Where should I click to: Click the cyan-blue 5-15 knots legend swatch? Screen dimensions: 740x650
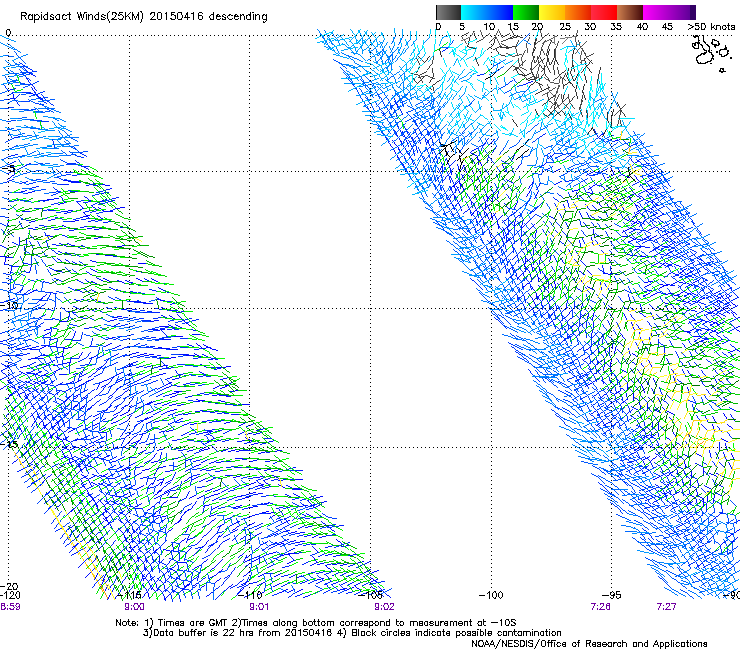click(487, 12)
